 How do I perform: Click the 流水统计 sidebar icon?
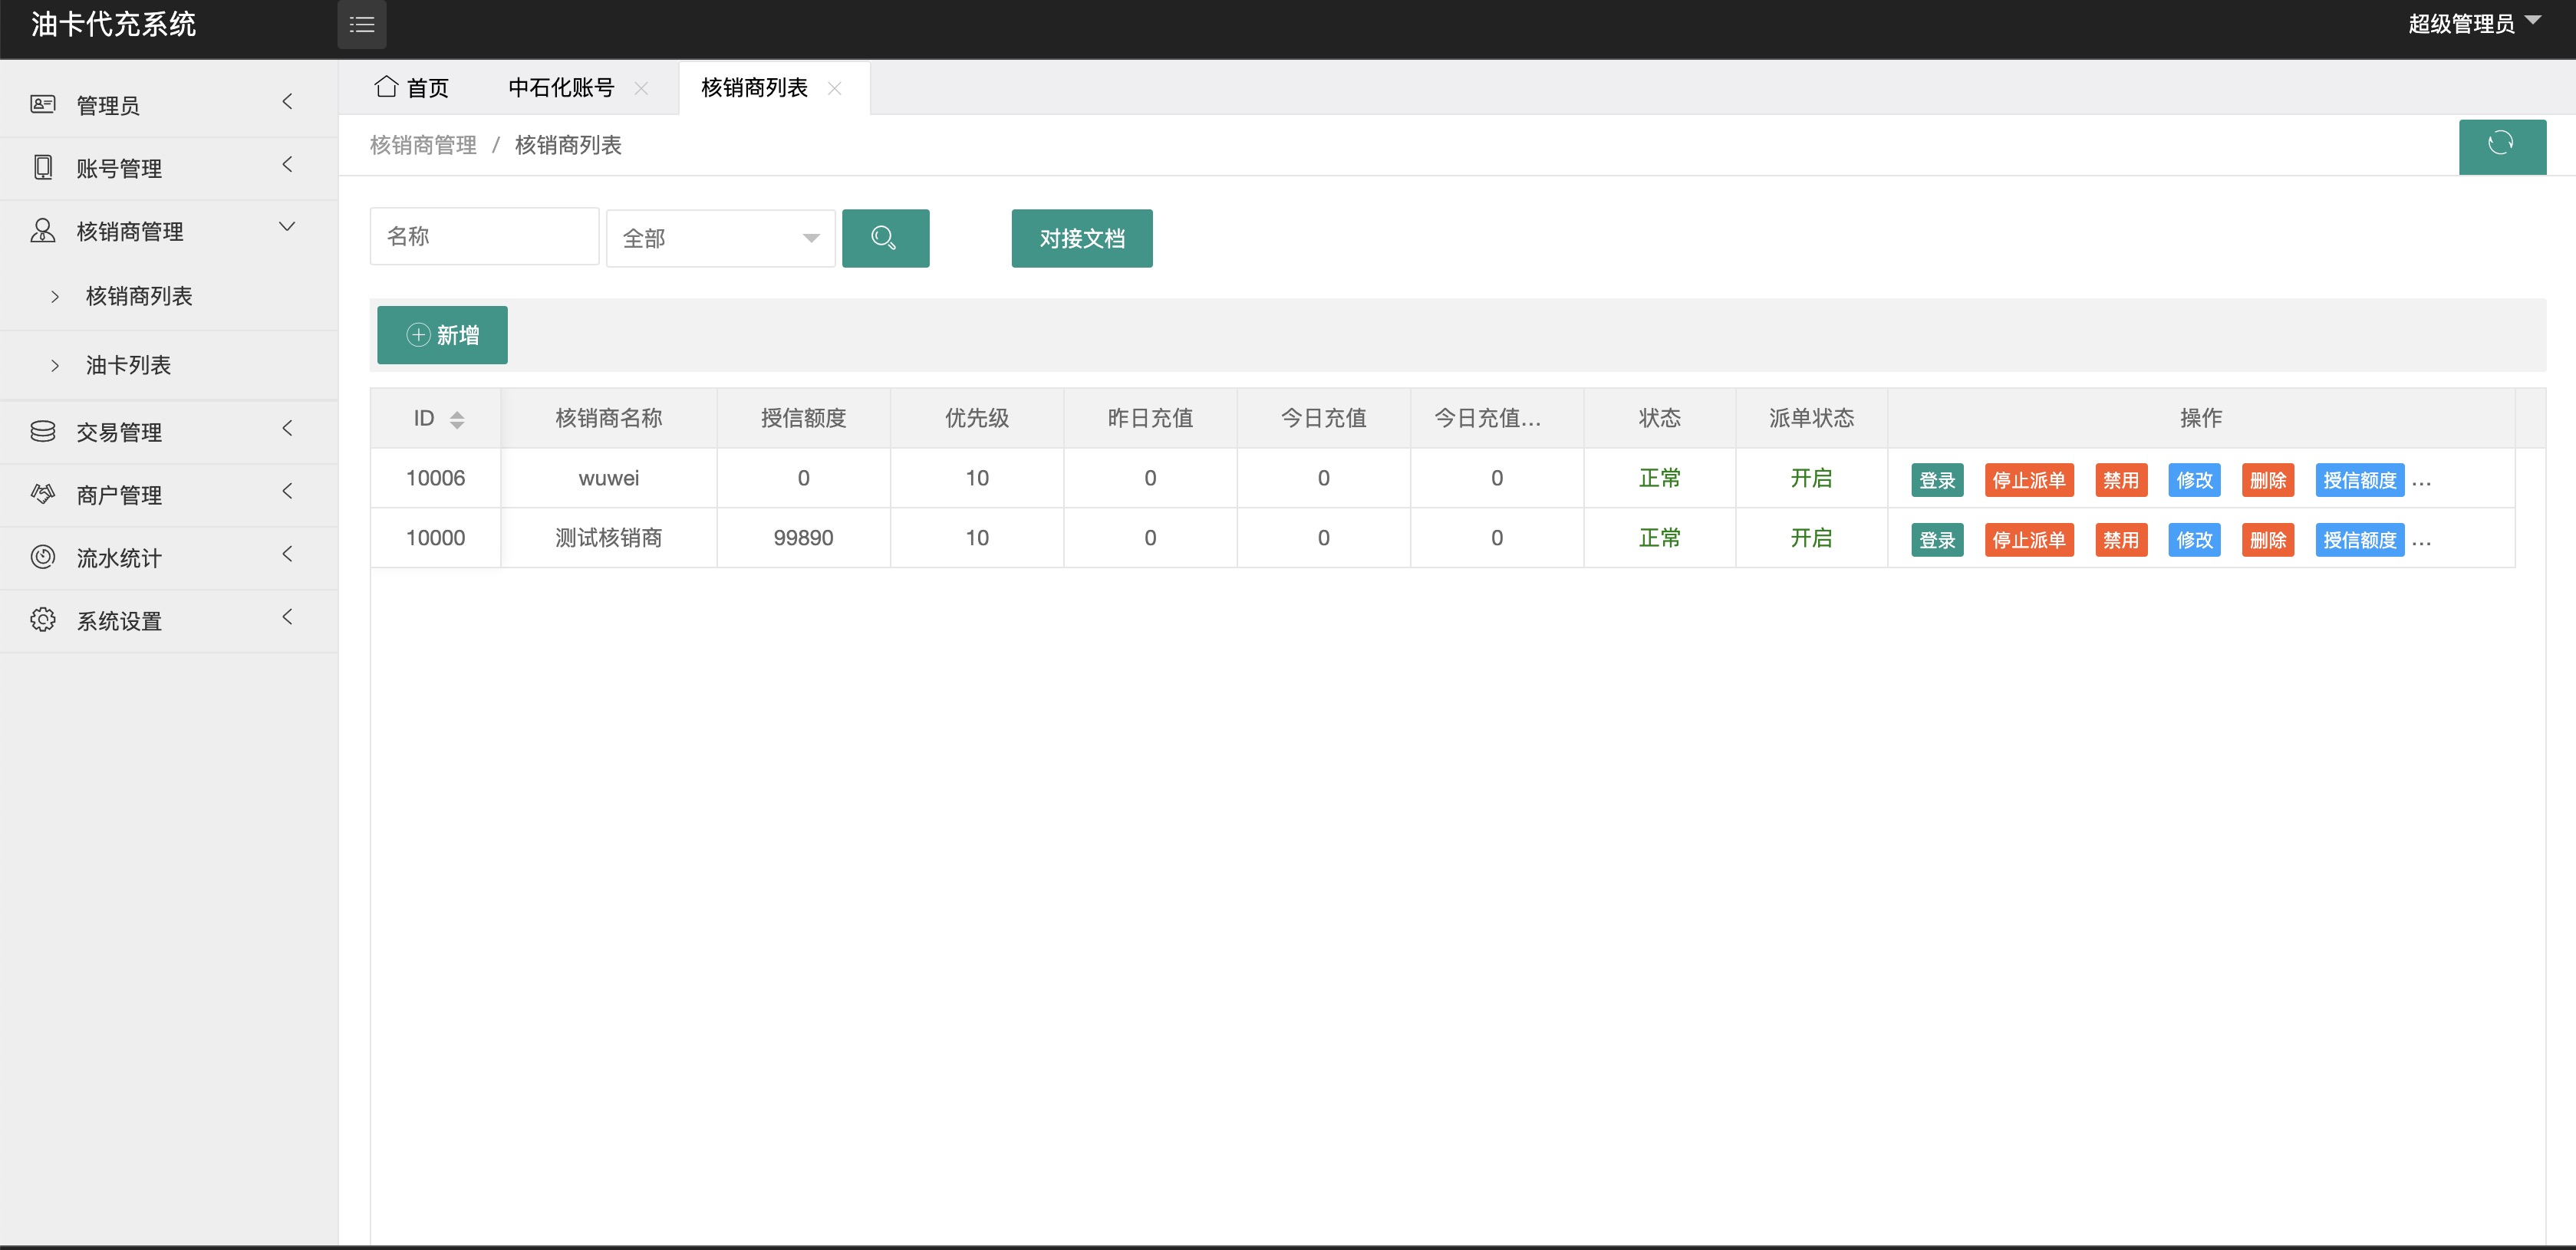(x=43, y=557)
